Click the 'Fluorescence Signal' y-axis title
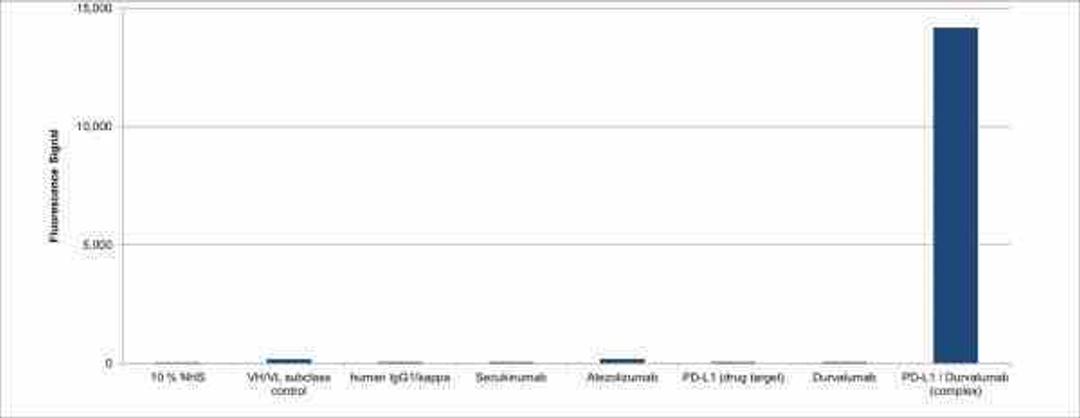 54,185
